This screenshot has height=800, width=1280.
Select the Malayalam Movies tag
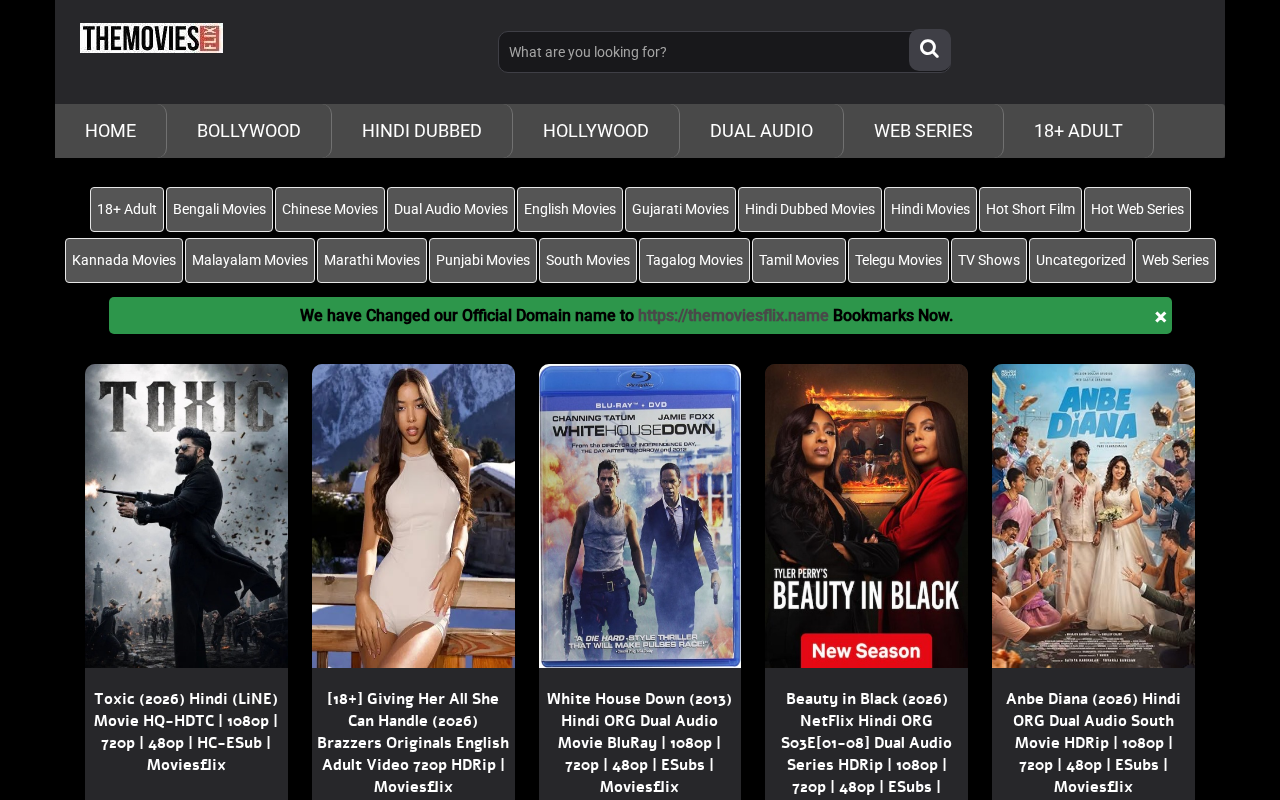pyautogui.click(x=250, y=260)
